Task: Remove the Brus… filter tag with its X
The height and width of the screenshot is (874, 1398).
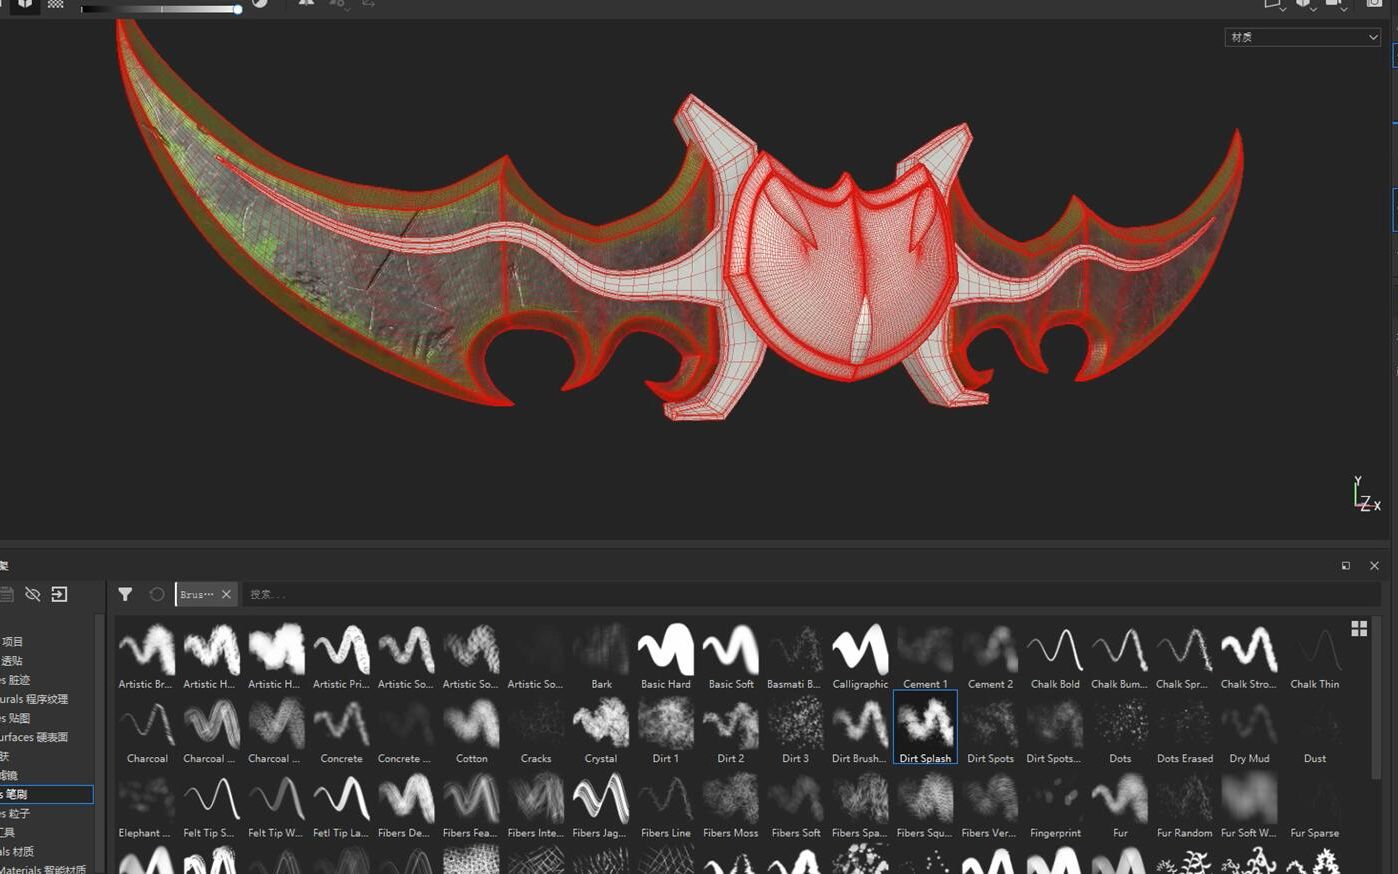Action: coord(226,594)
